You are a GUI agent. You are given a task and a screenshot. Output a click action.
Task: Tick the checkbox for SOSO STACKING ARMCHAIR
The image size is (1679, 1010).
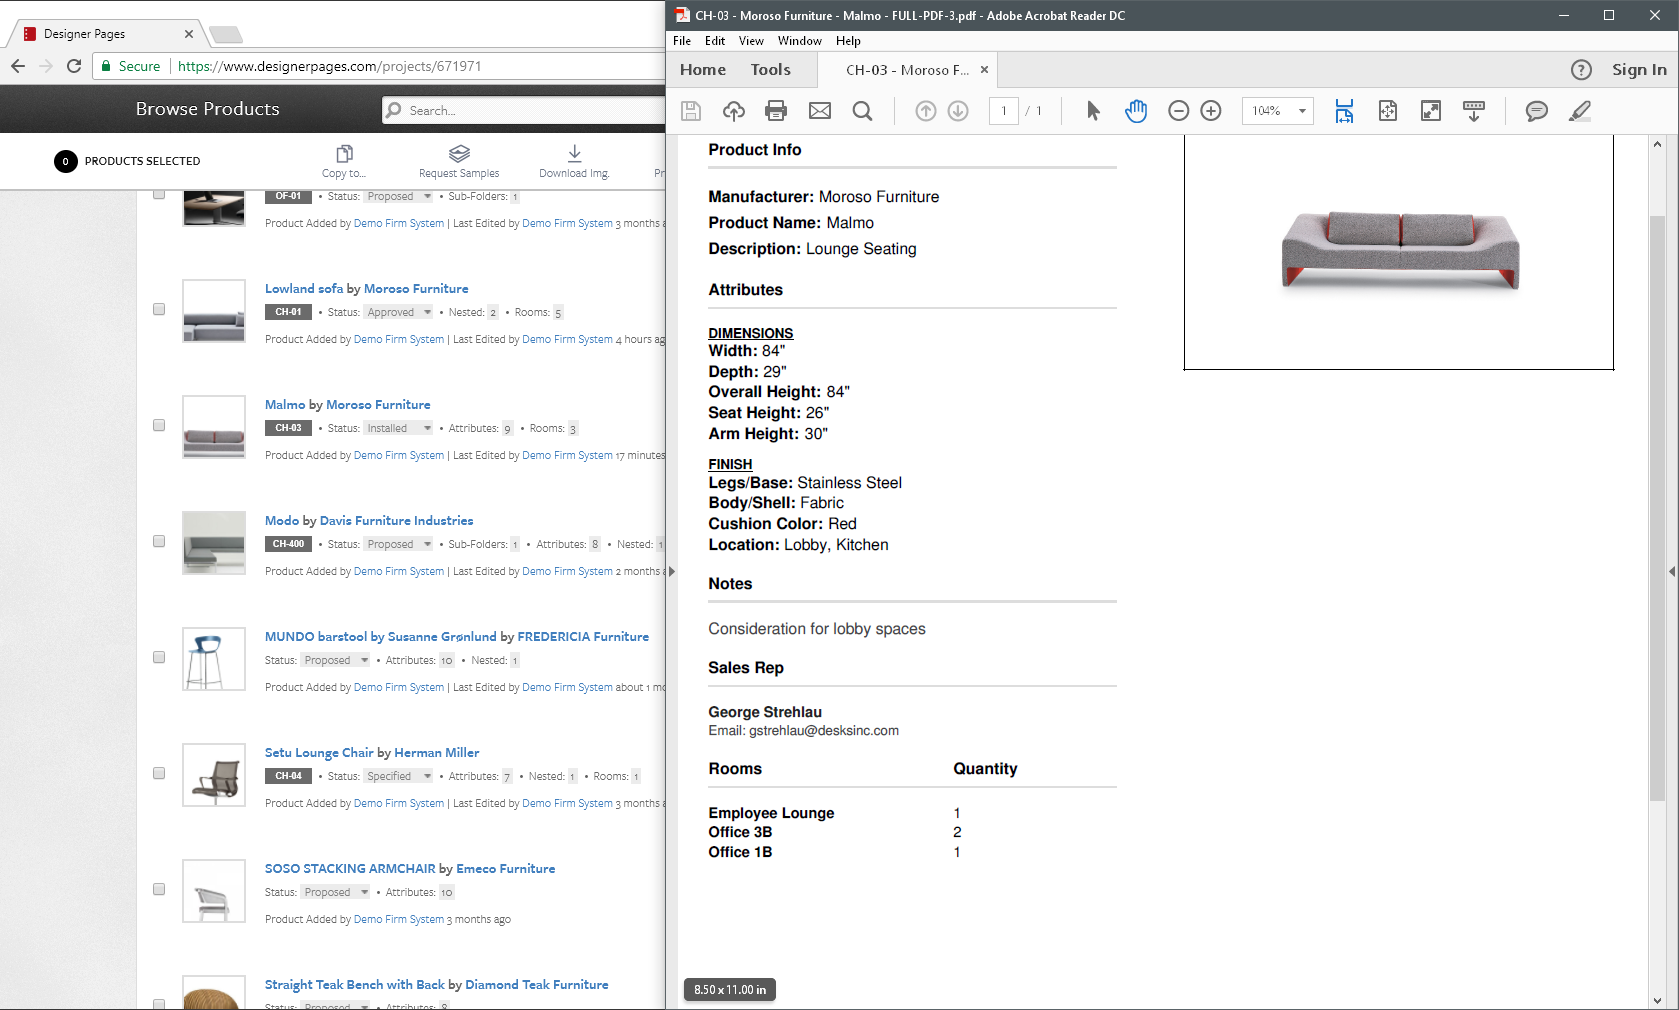point(159,889)
